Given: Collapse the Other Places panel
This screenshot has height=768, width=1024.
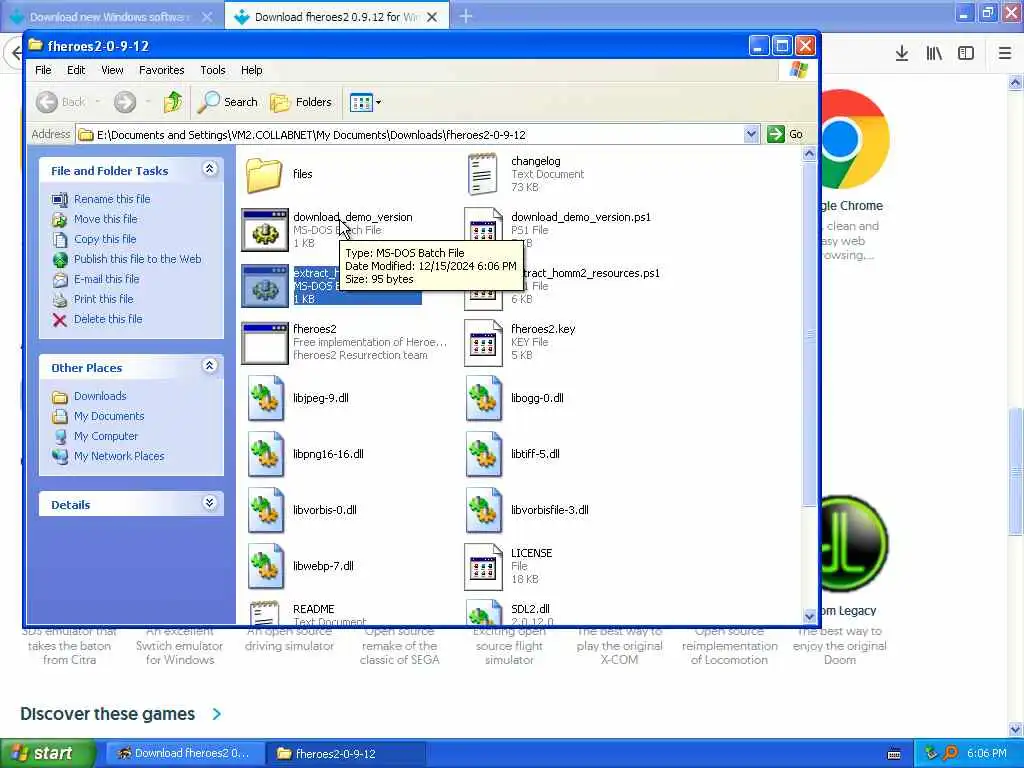Looking at the screenshot, I should click(x=210, y=366).
